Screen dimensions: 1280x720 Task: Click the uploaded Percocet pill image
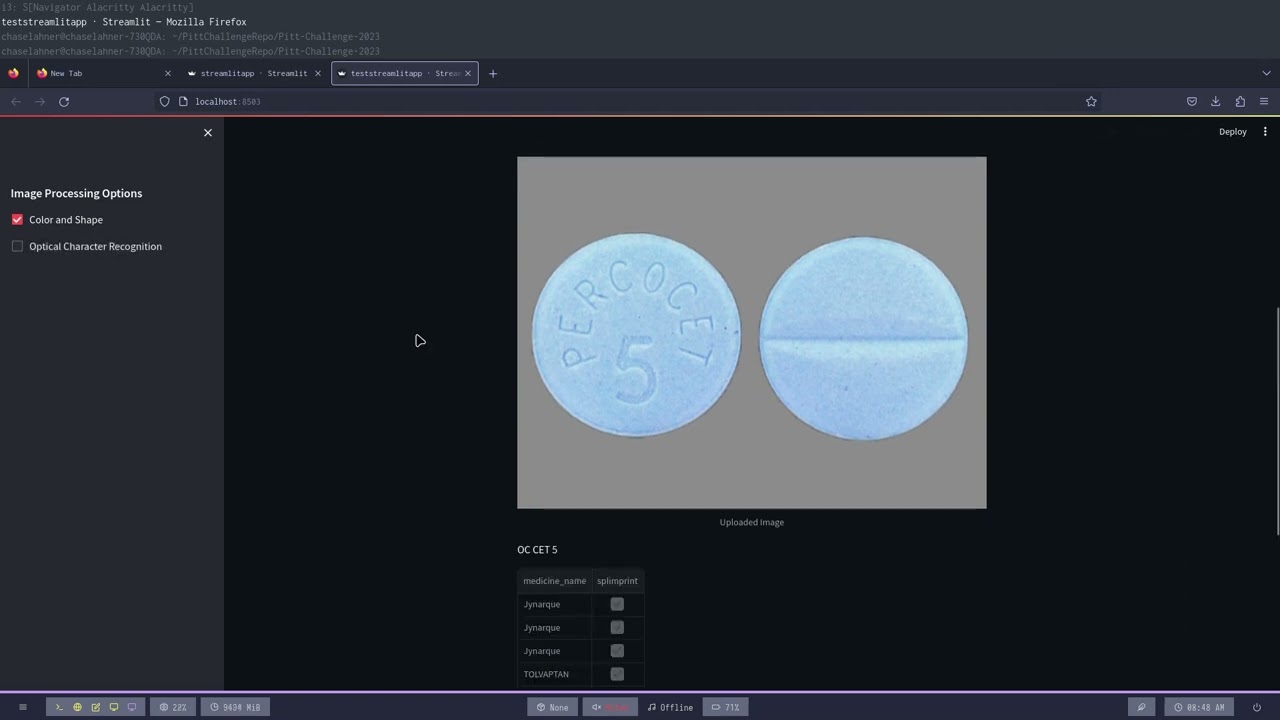(751, 333)
